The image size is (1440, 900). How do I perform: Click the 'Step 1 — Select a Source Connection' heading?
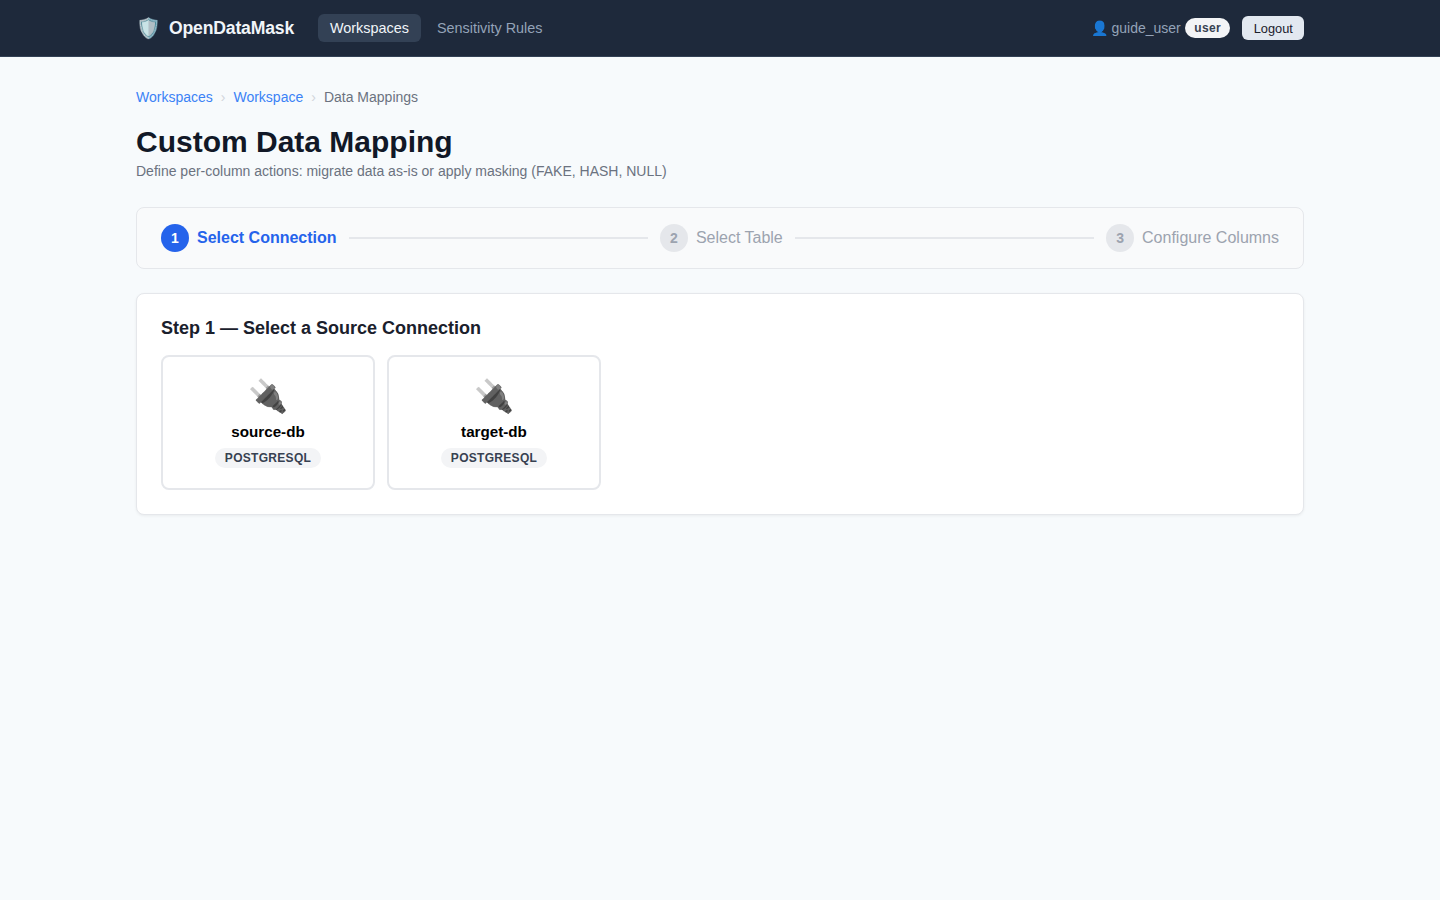click(x=321, y=328)
